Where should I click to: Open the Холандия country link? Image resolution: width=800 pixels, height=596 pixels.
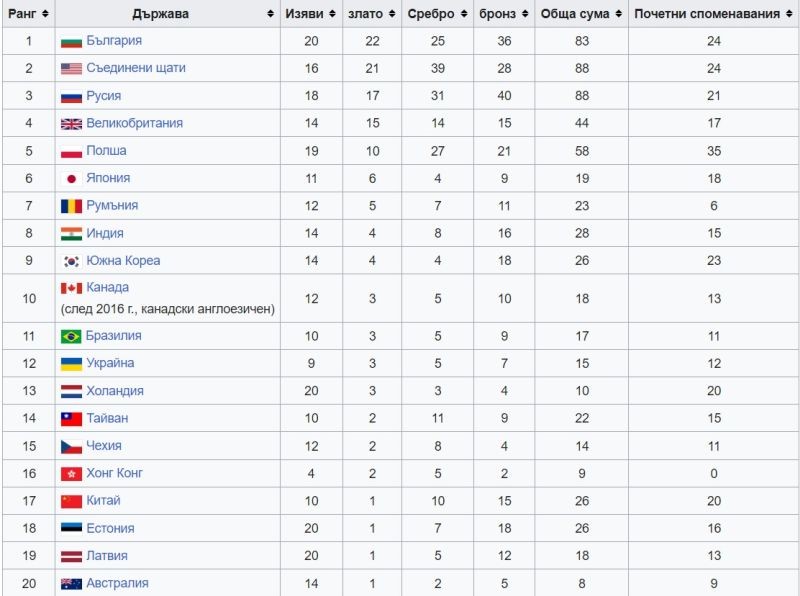click(x=115, y=391)
